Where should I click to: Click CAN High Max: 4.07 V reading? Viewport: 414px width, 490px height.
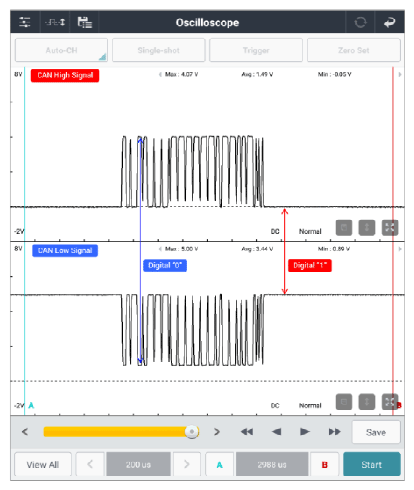click(182, 74)
